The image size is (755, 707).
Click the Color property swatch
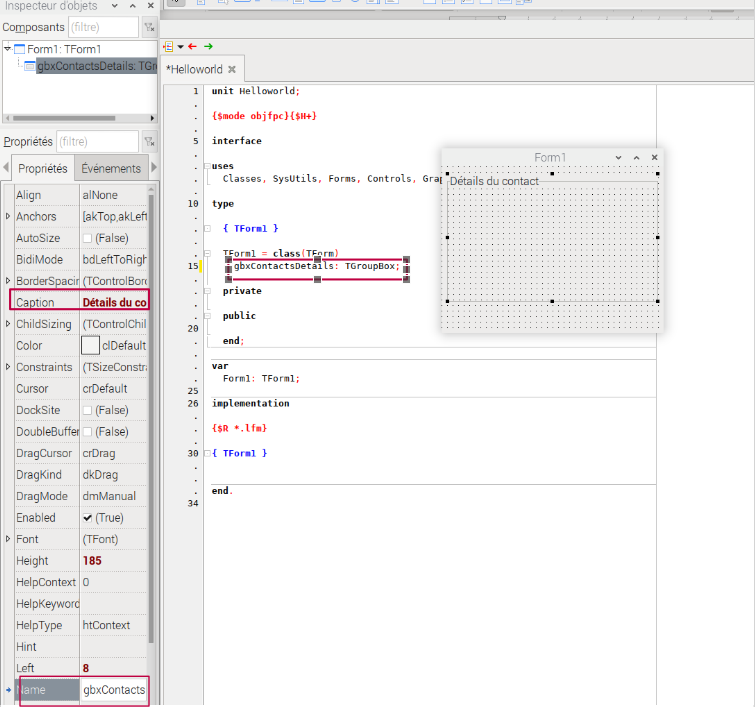[x=90, y=345]
